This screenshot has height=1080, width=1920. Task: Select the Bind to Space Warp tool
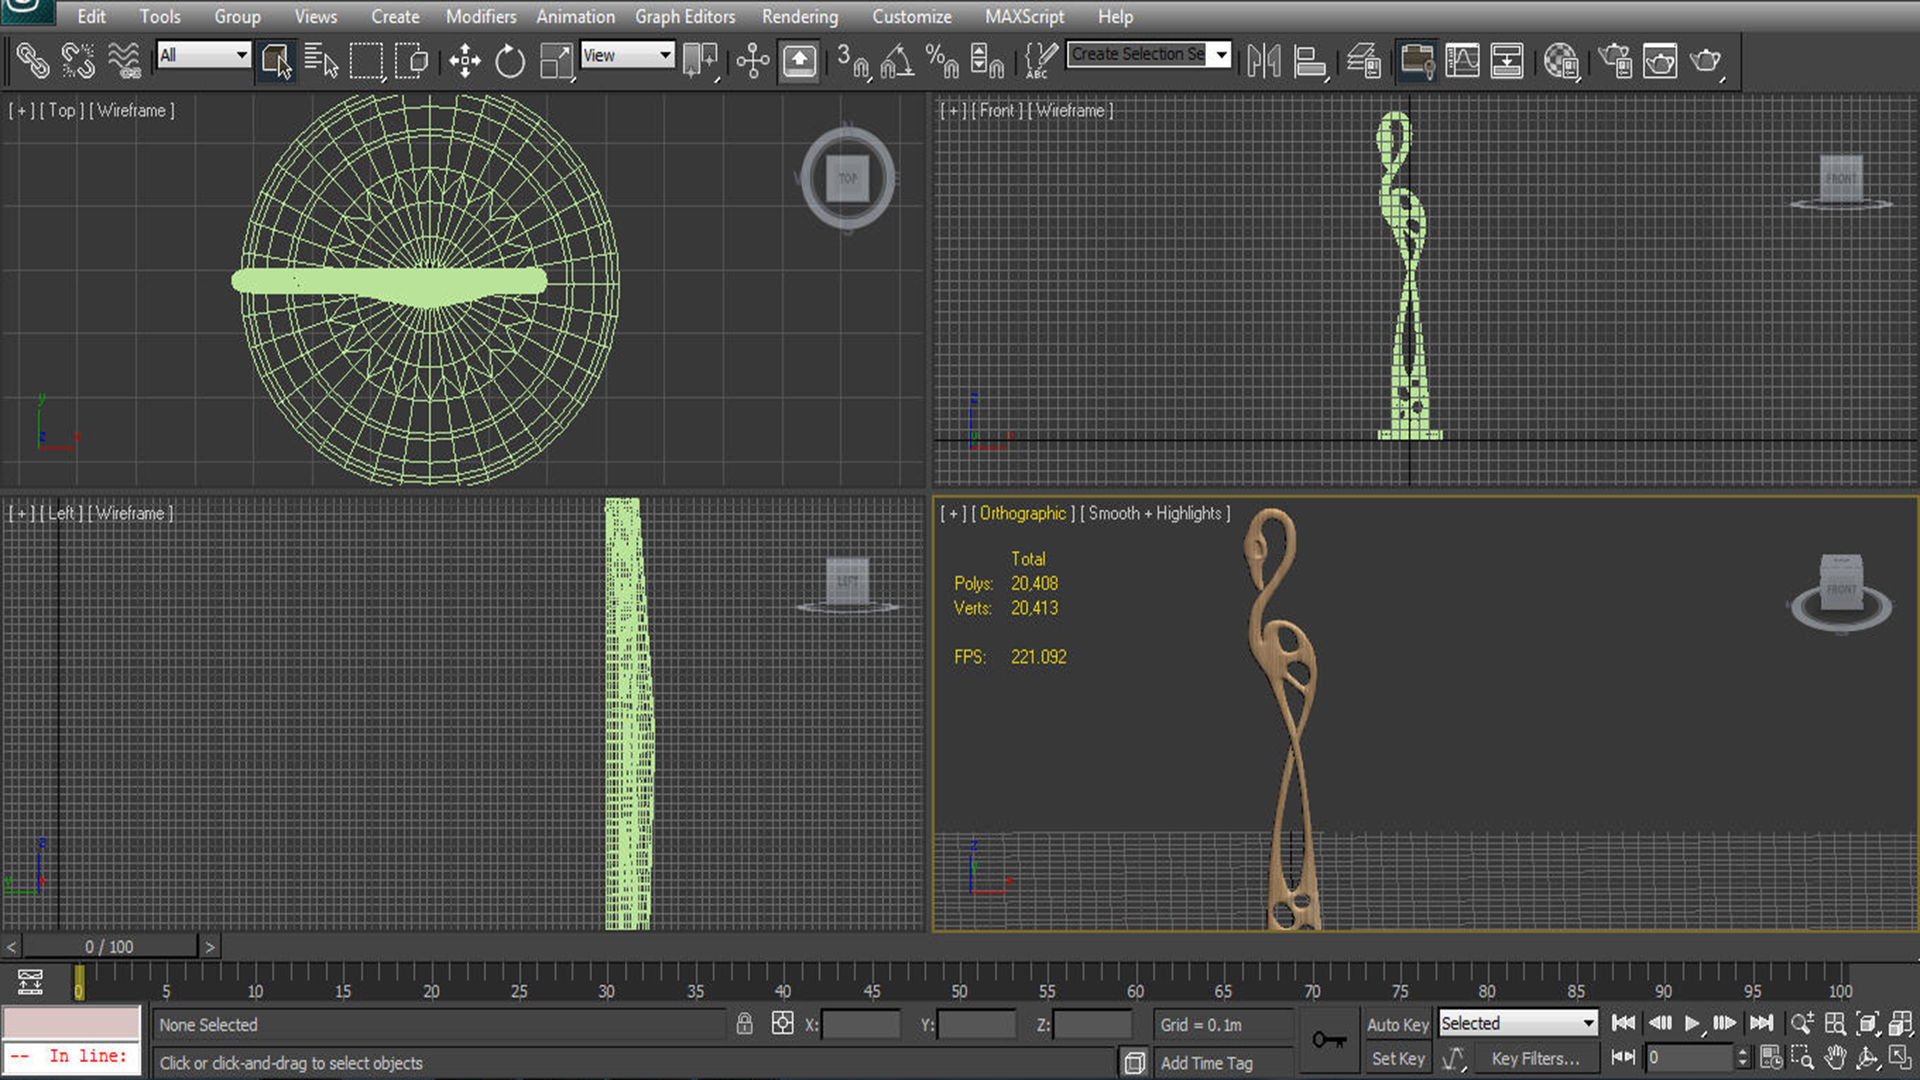click(x=124, y=60)
